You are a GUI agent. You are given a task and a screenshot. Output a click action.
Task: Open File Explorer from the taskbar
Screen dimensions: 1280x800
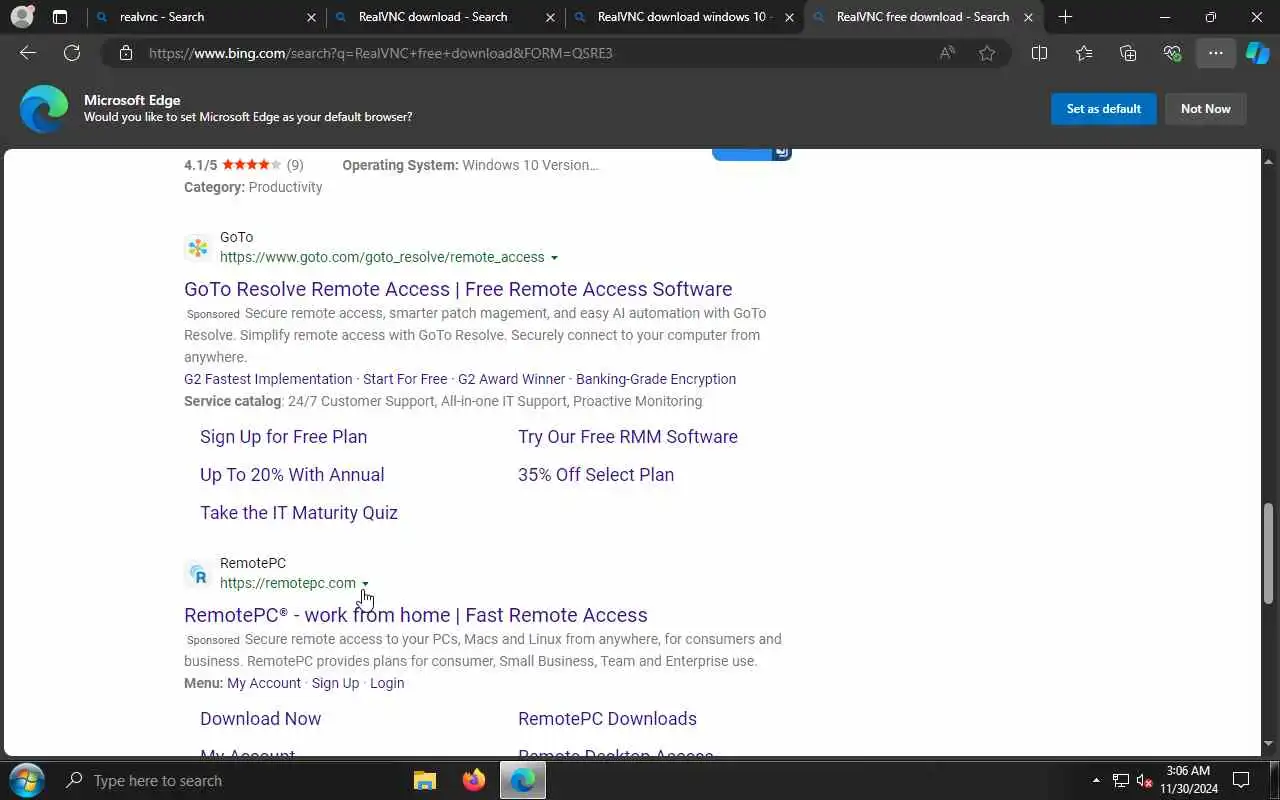[425, 780]
